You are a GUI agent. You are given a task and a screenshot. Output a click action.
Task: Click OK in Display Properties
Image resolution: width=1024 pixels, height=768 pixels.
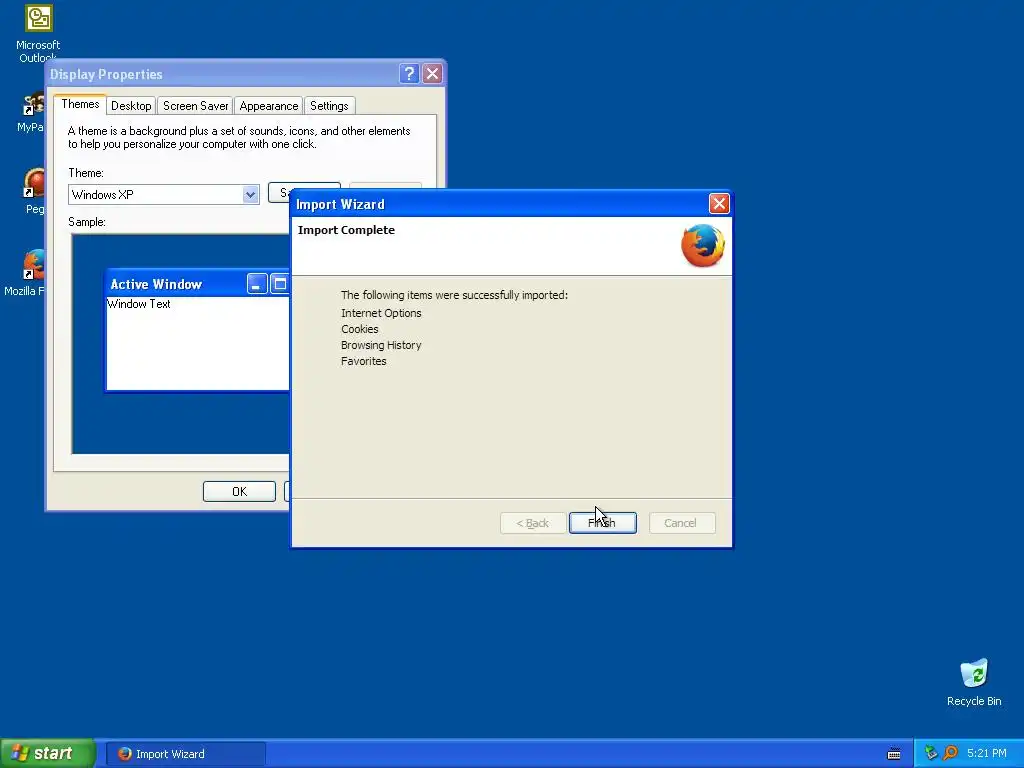[x=239, y=491]
